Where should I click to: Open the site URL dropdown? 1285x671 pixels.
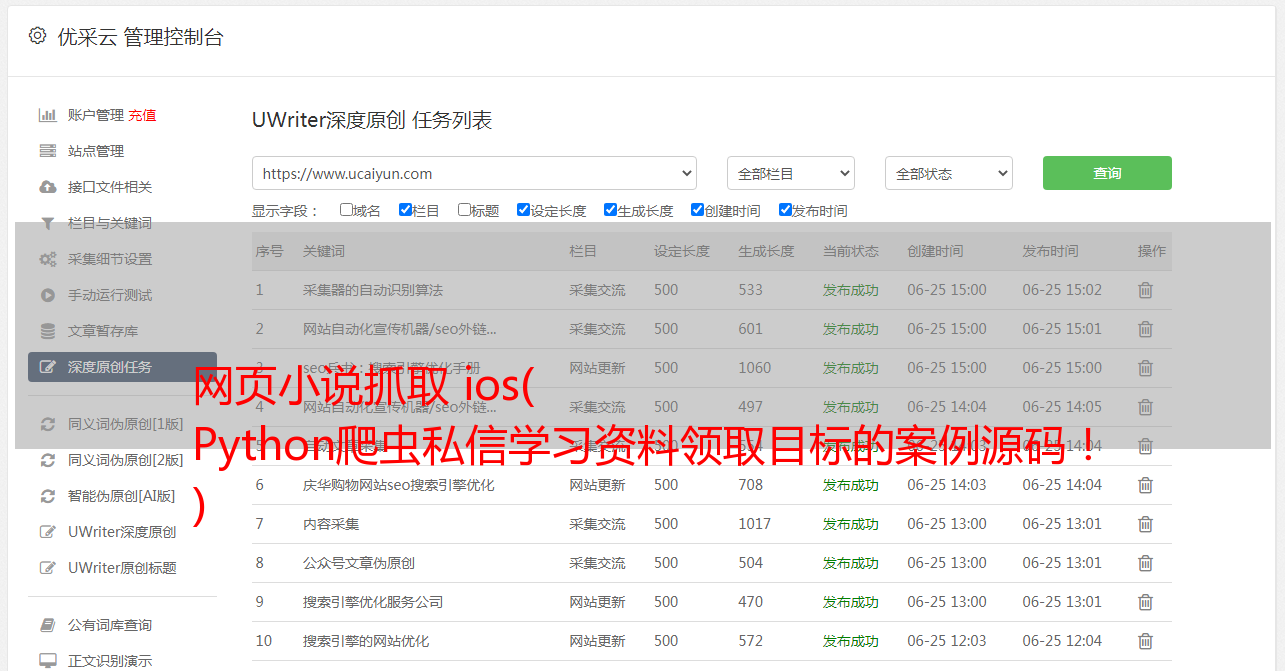pos(474,173)
